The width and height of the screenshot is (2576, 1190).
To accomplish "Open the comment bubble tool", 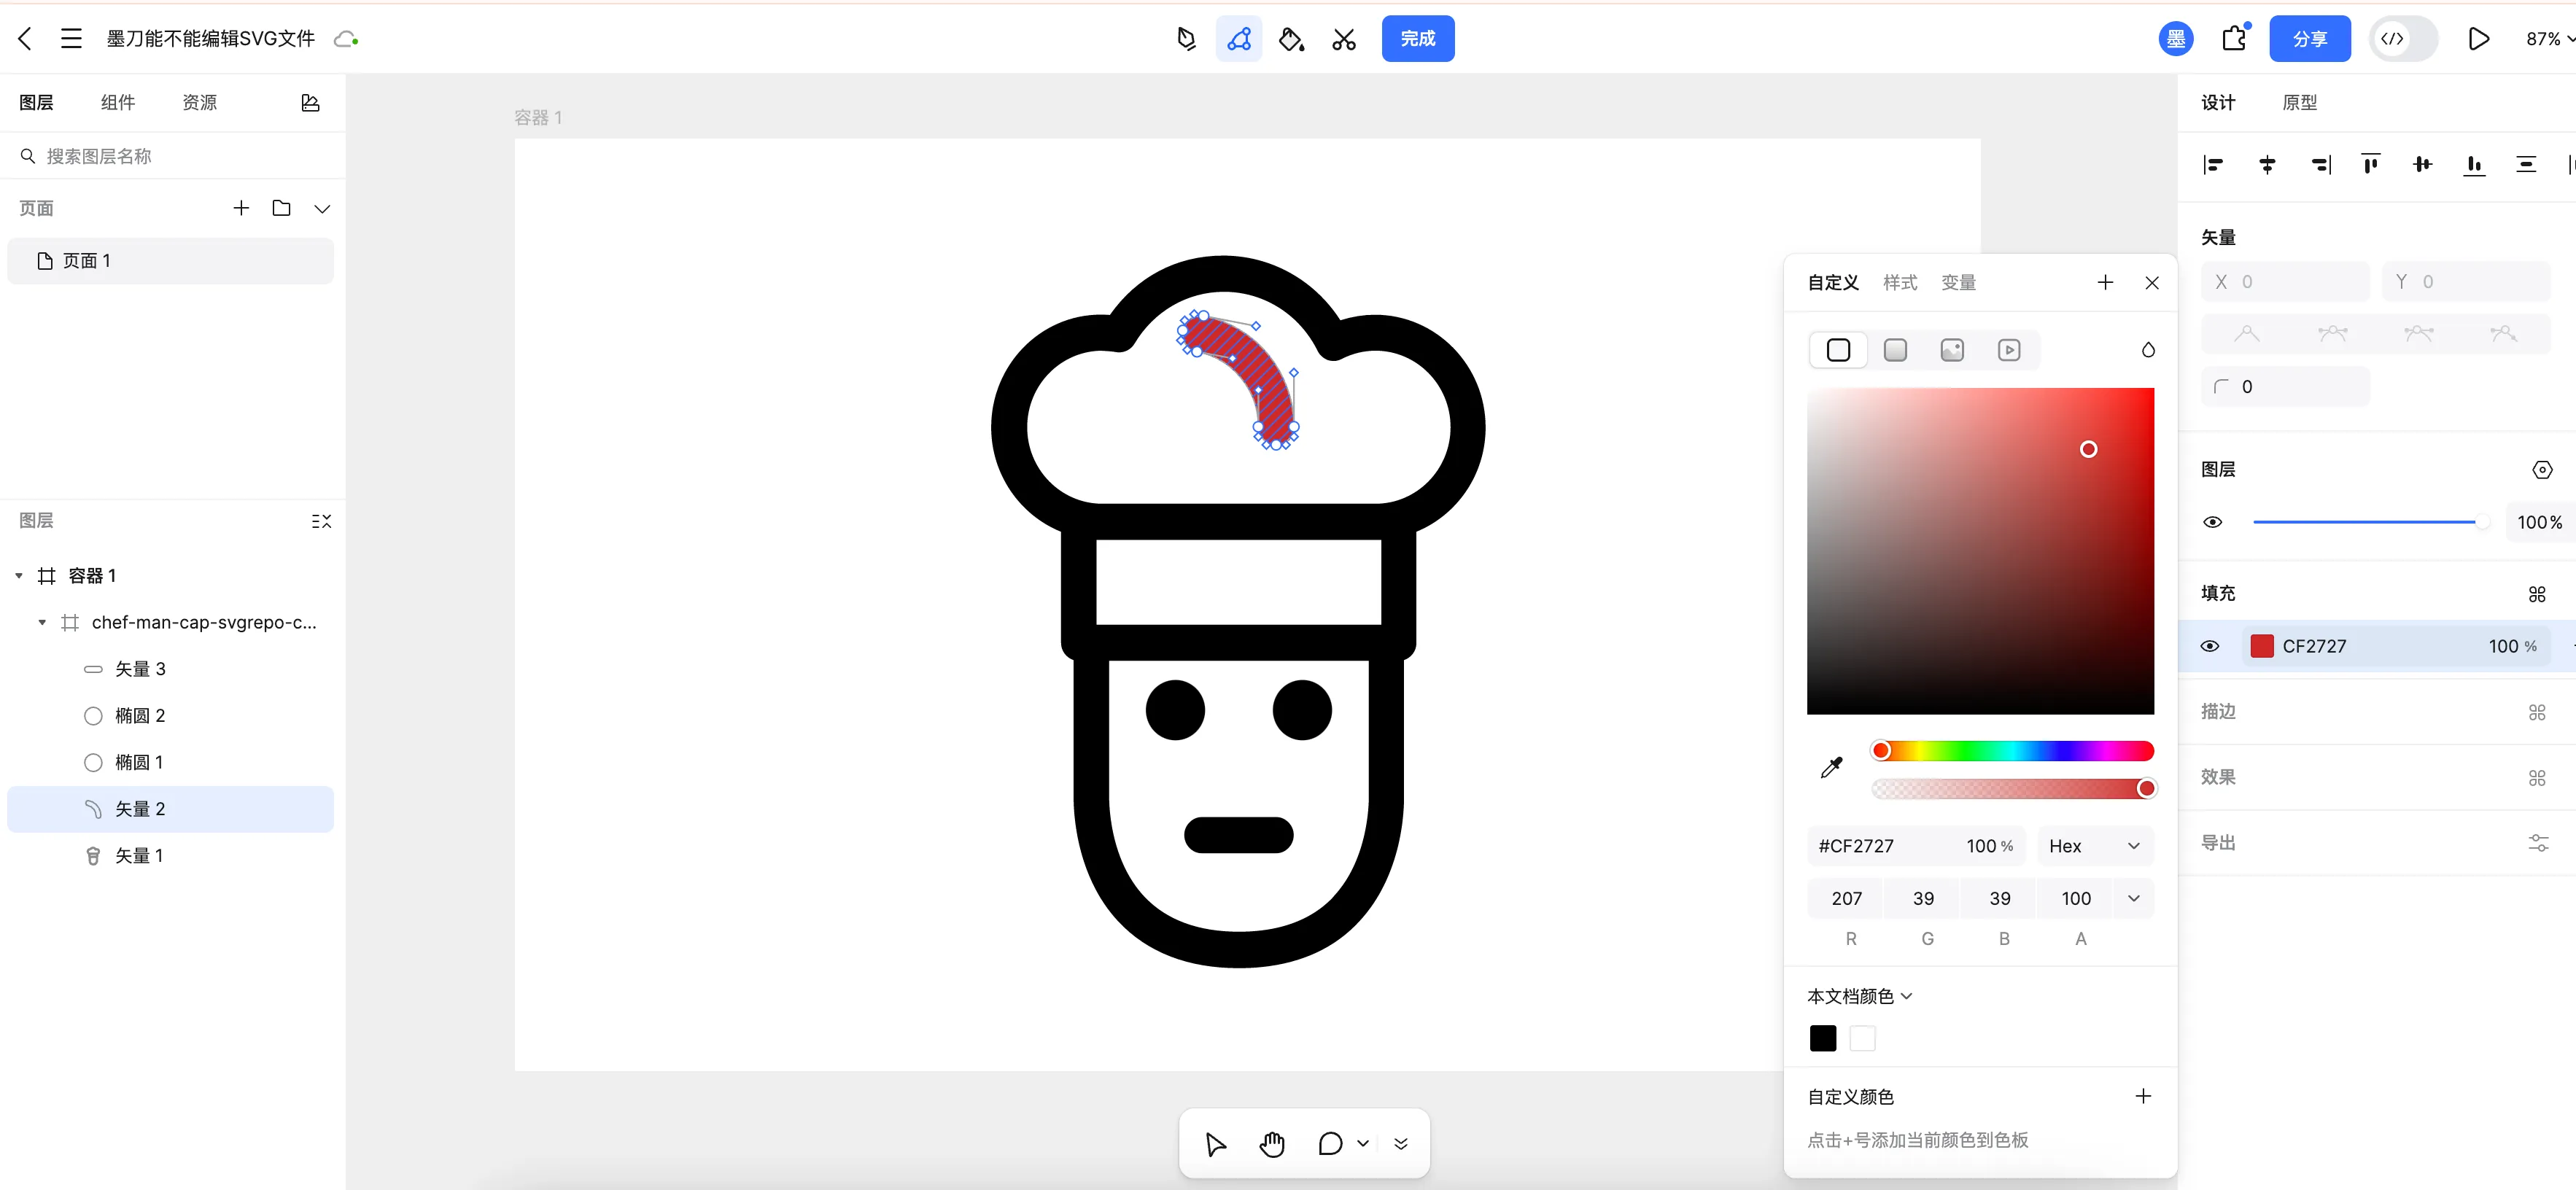I will [x=1330, y=1144].
